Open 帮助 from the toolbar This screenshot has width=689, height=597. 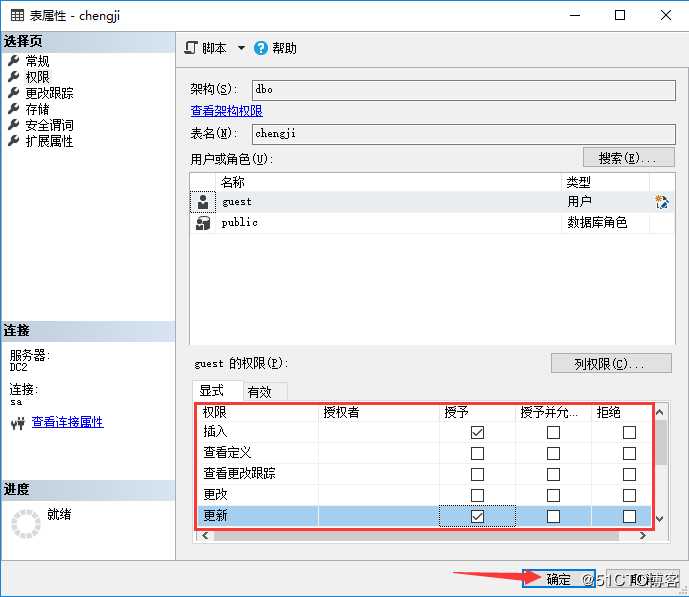(x=276, y=48)
